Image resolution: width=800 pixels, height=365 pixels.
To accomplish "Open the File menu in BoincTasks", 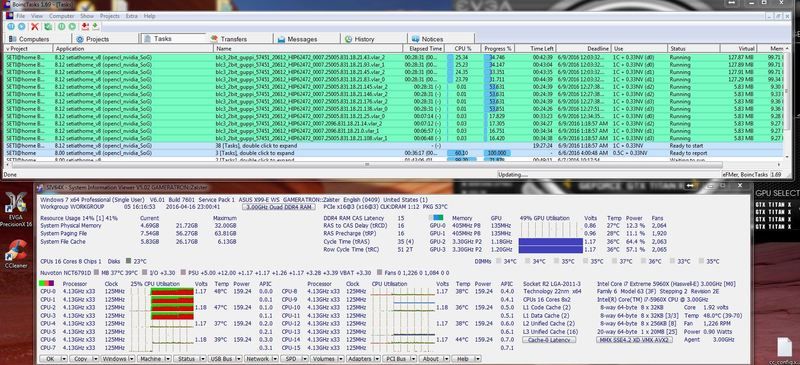I will click(20, 16).
